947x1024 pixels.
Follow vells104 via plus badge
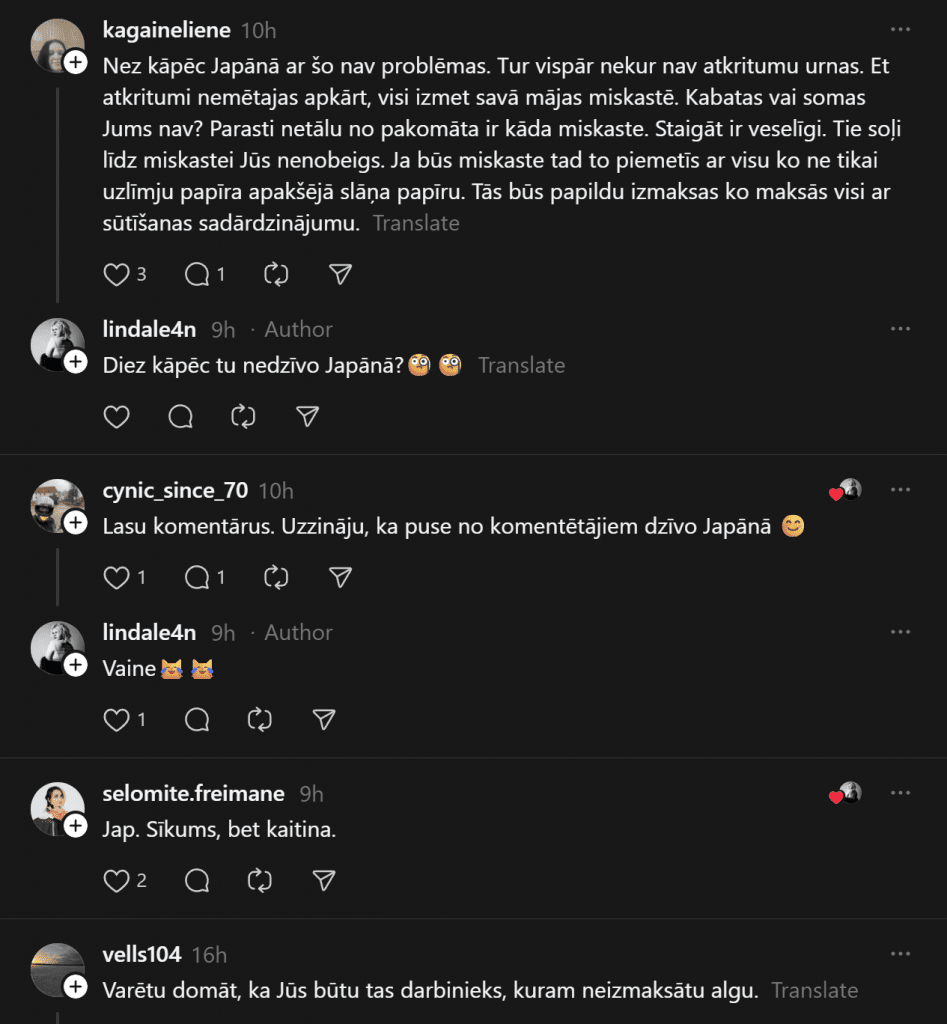pyautogui.click(x=76, y=987)
